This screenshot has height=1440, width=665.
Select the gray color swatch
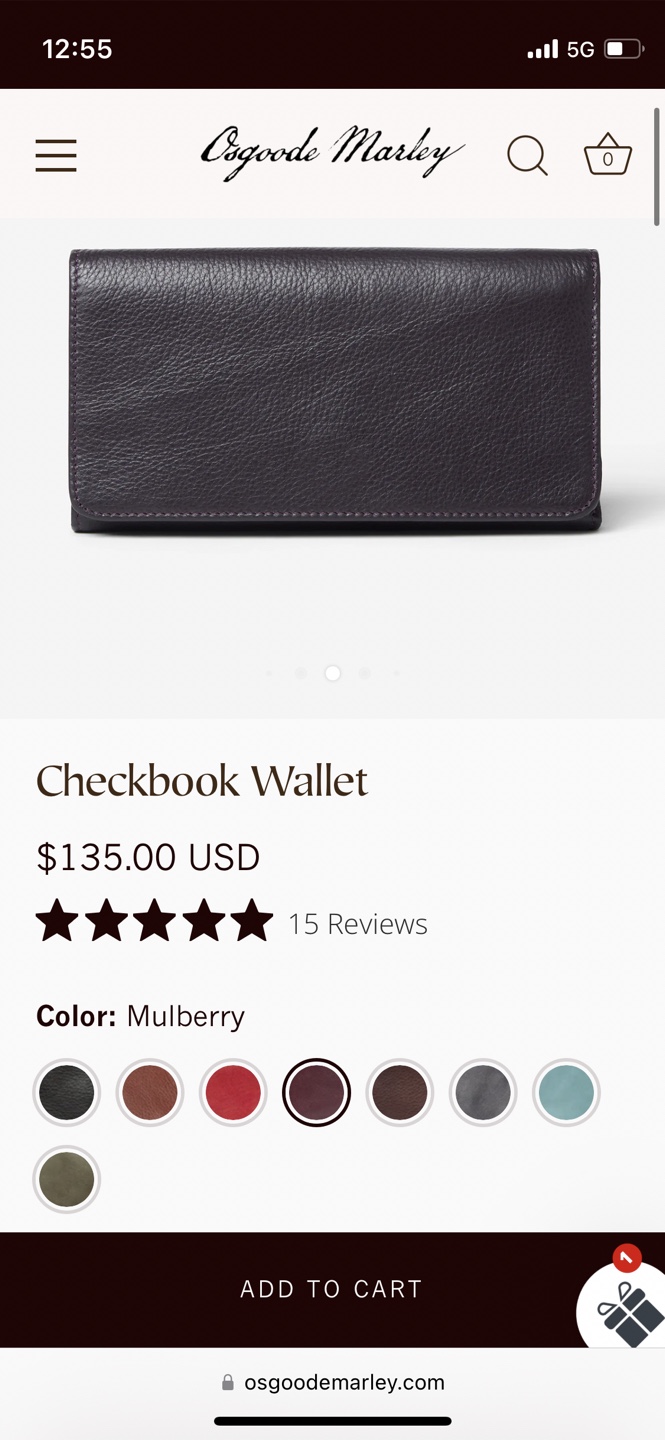(483, 1093)
